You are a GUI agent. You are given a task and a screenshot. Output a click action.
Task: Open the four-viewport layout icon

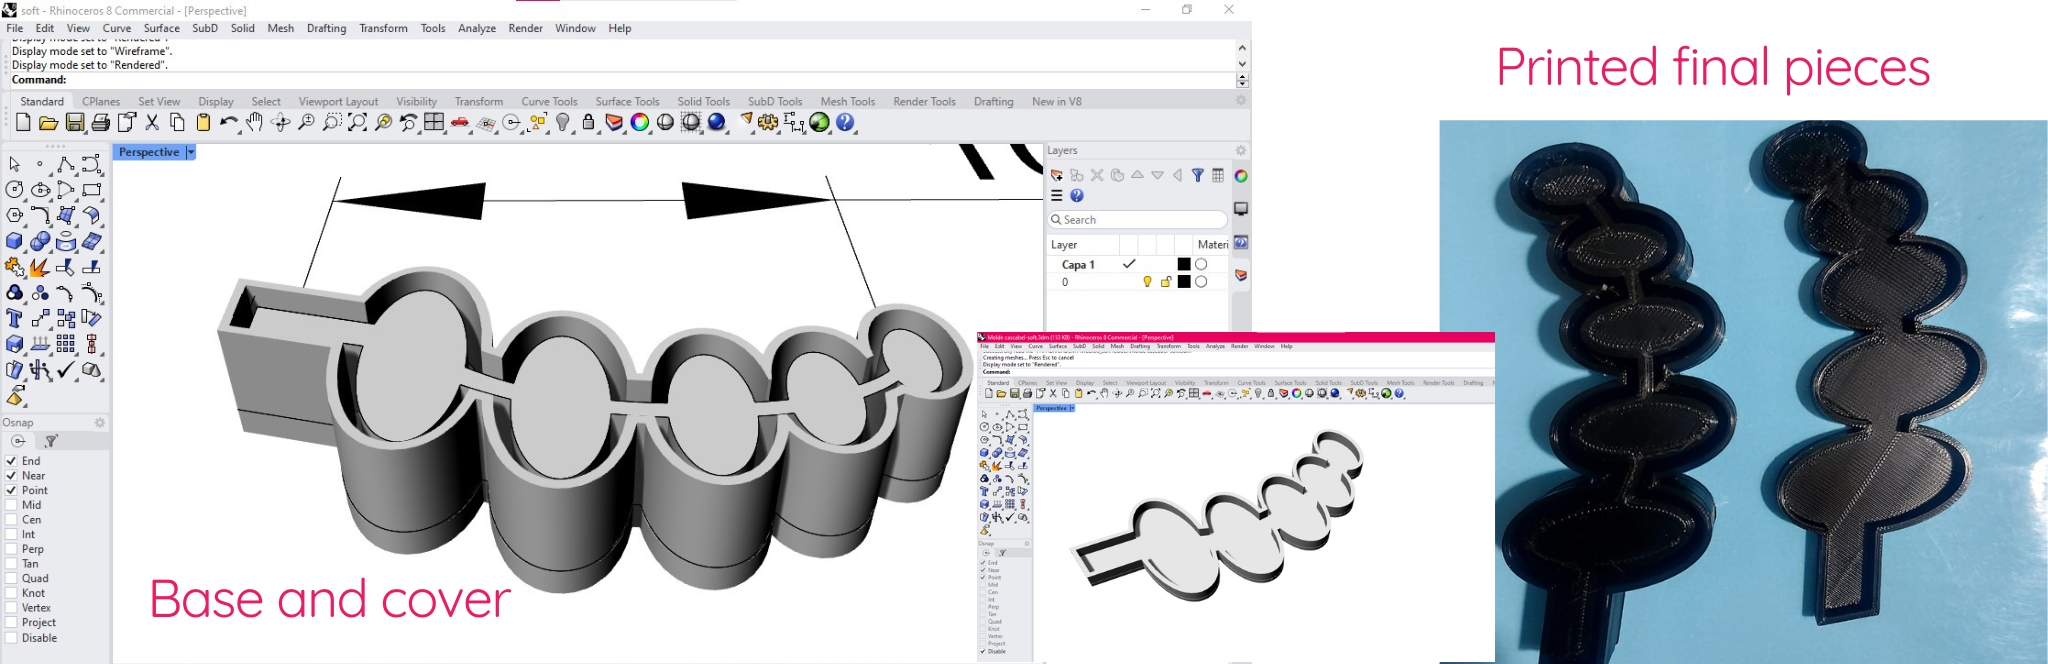[x=434, y=123]
